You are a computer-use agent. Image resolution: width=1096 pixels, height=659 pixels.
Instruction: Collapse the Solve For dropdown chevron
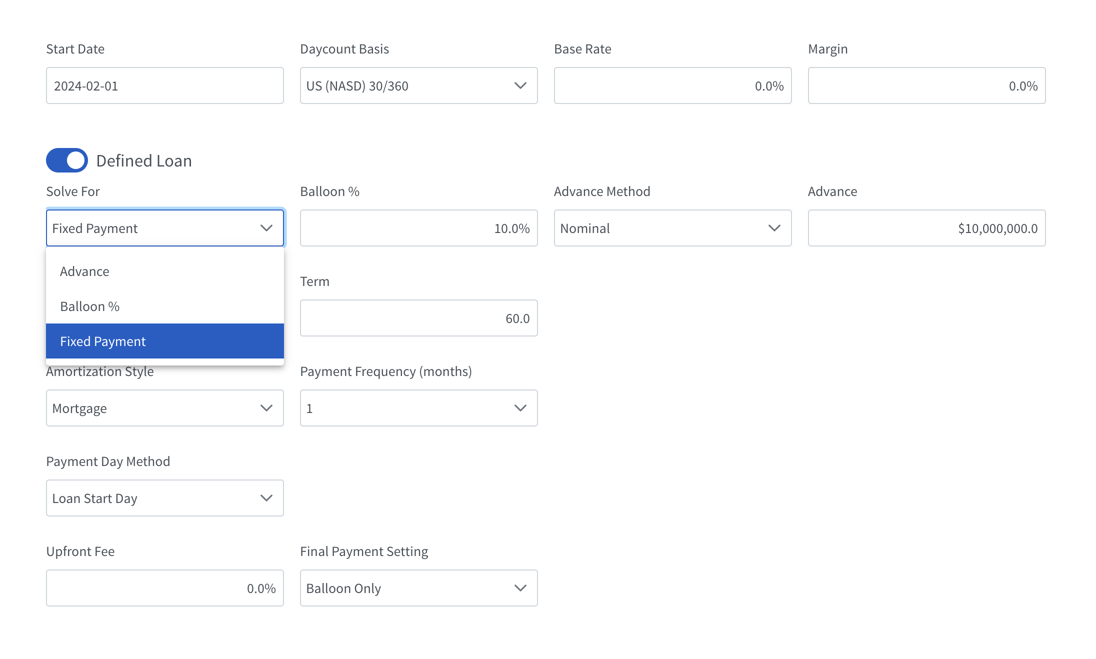pos(266,228)
